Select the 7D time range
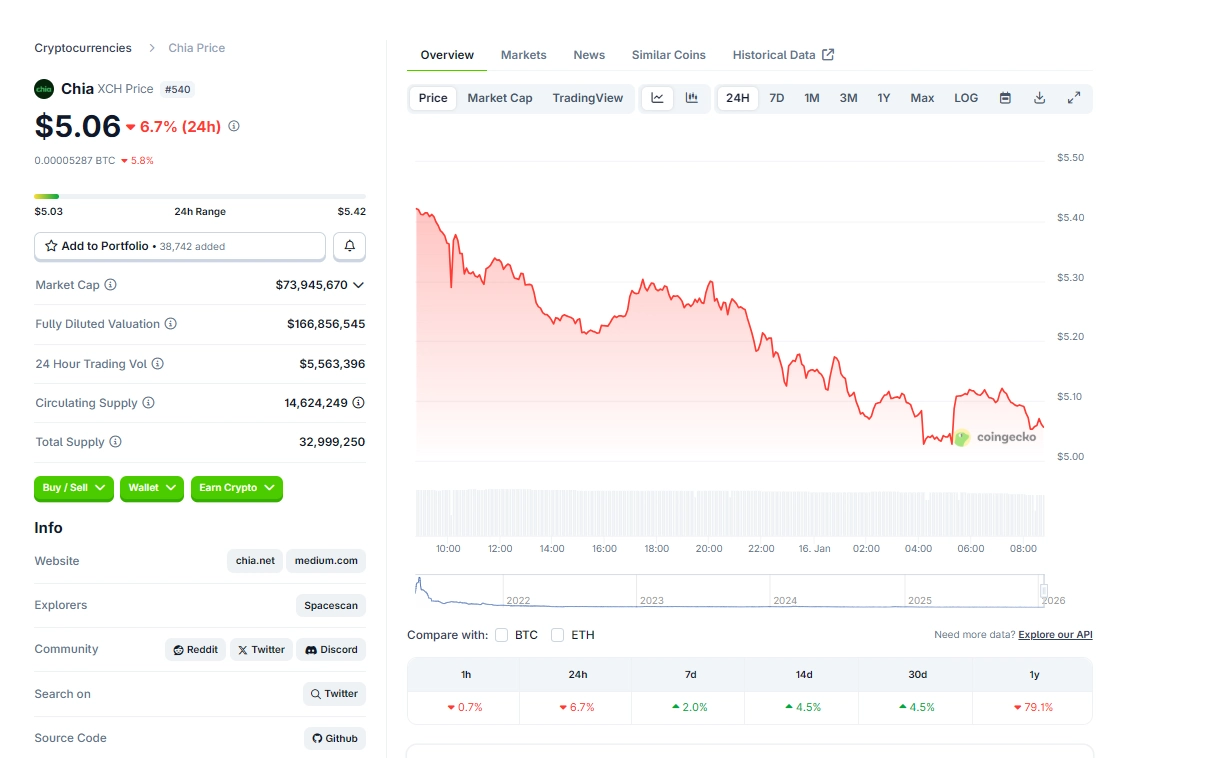 (x=776, y=98)
